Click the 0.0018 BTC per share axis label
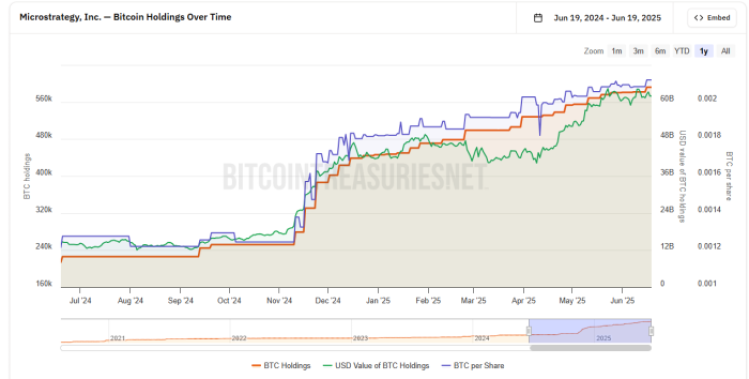 [x=709, y=135]
